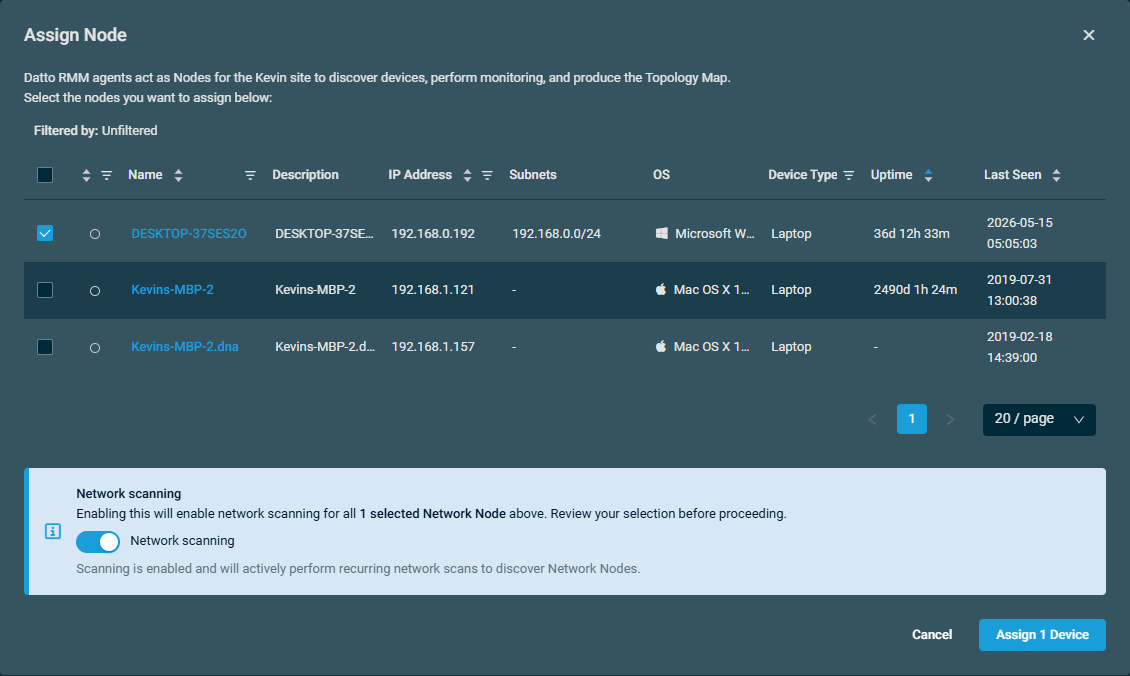Click the Description column header

(x=306, y=174)
